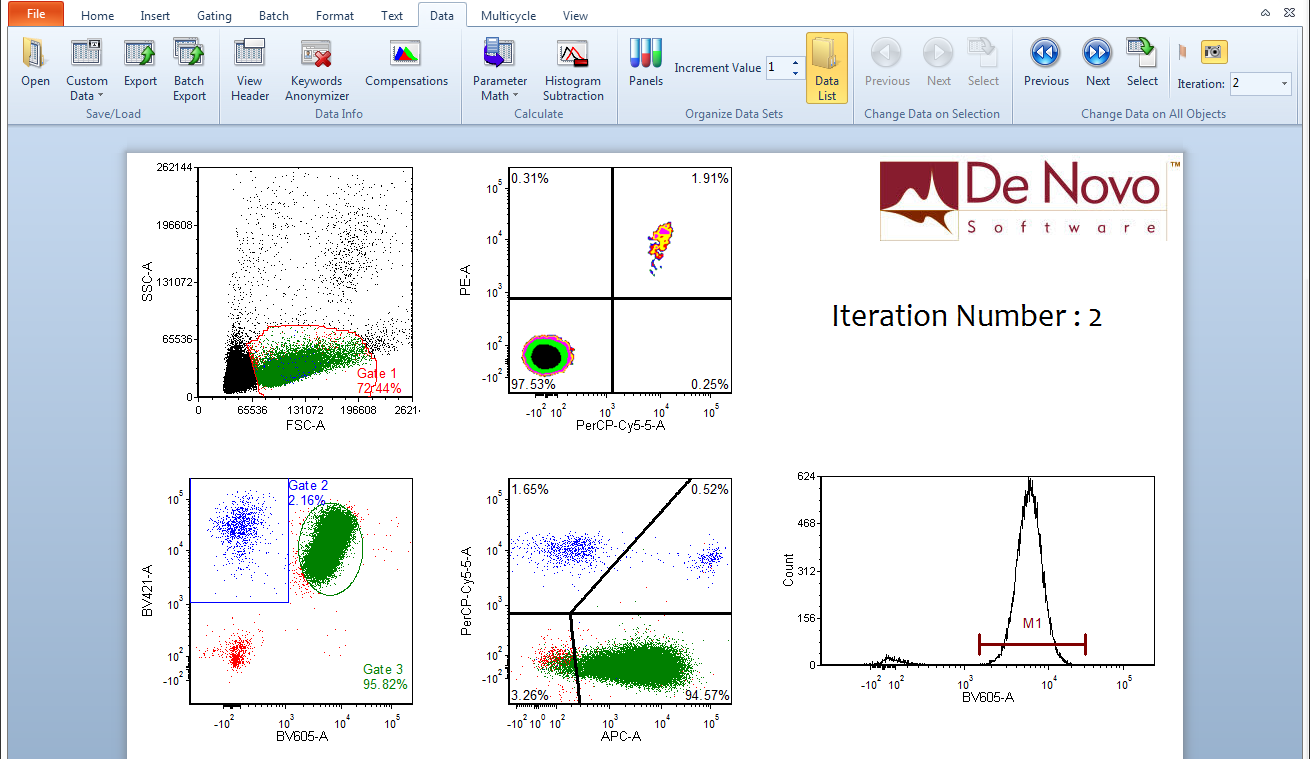1310x759 pixels.
Task: Toggle the flag icon beside the camera
Action: pos(1182,52)
